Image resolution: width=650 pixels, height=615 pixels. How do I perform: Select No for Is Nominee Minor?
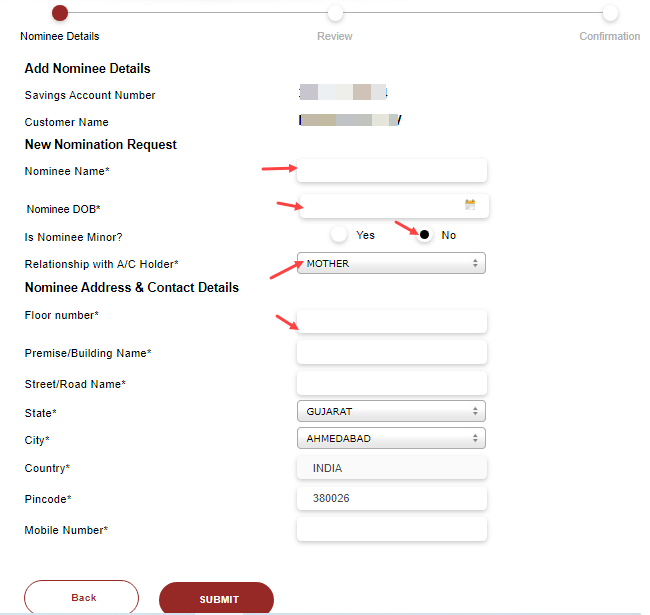(424, 235)
